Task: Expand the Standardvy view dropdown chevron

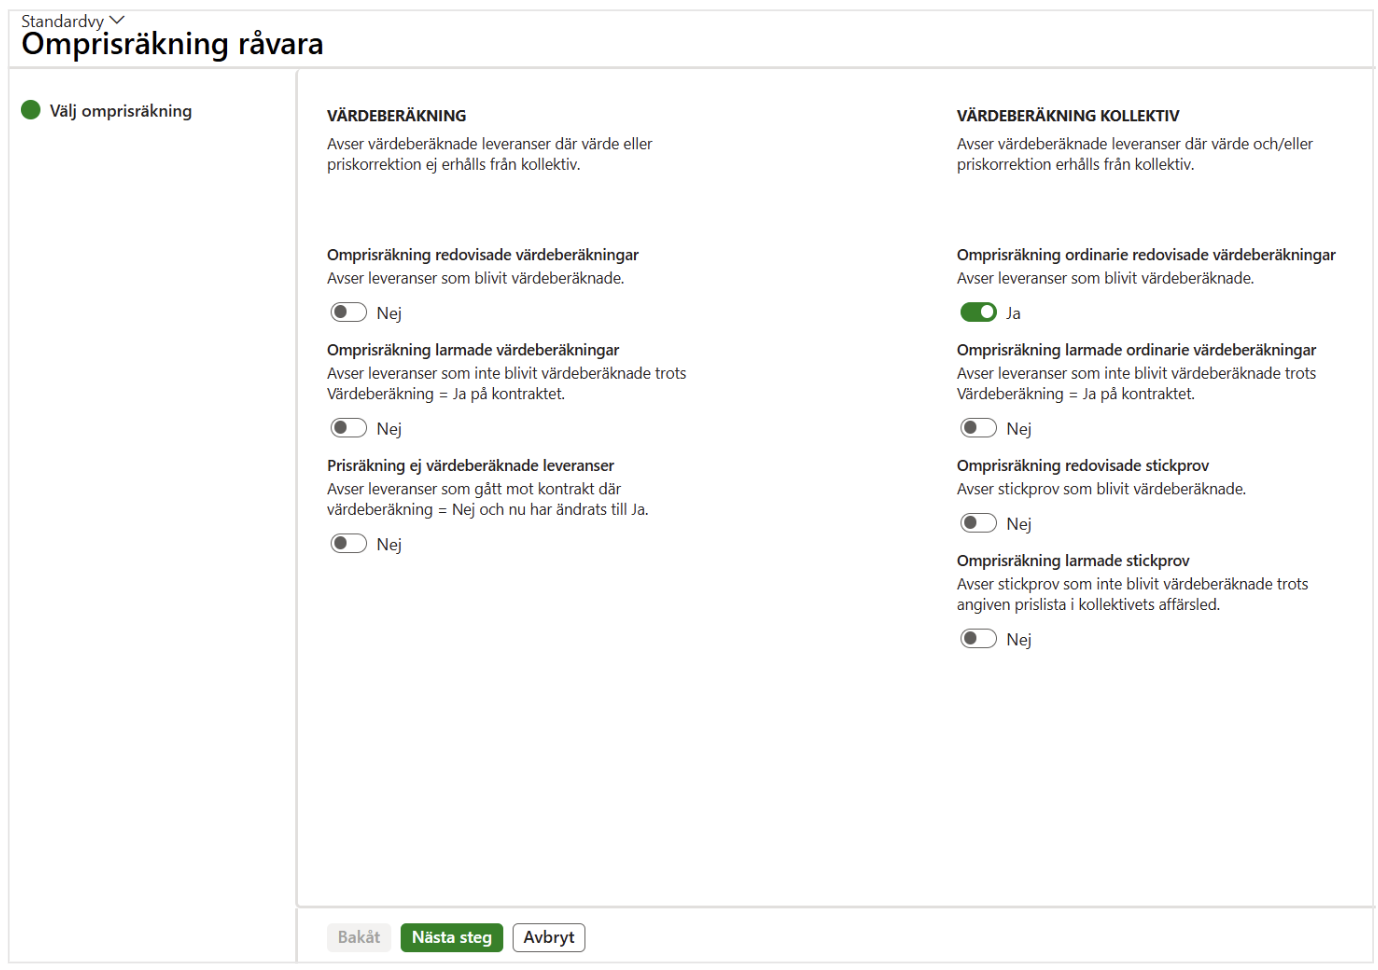Action: 117,20
